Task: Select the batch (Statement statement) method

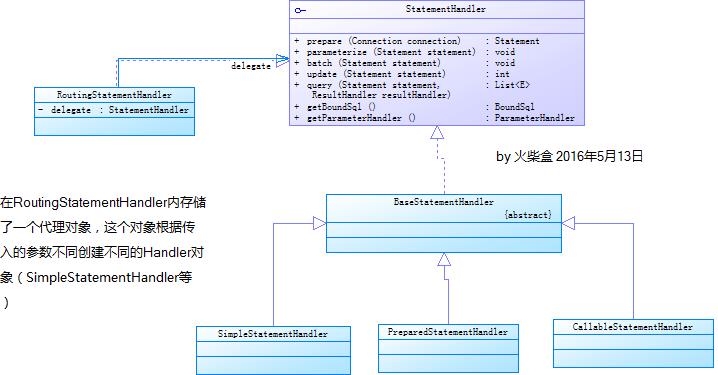Action: (373, 63)
